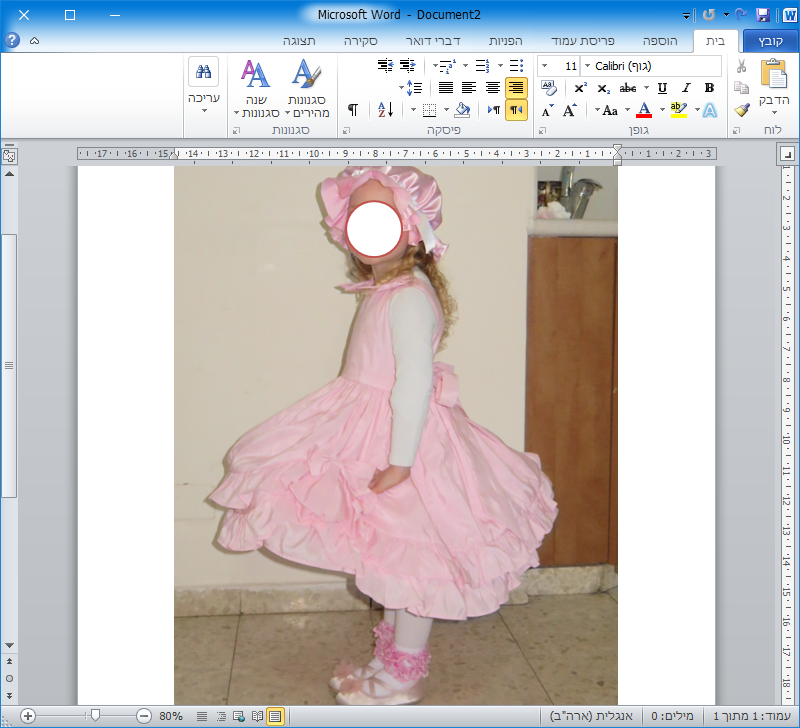Screen dimensions: 800x728
Task: Switch to Page Layout tab (פריסת עמוד)
Action: point(583,41)
